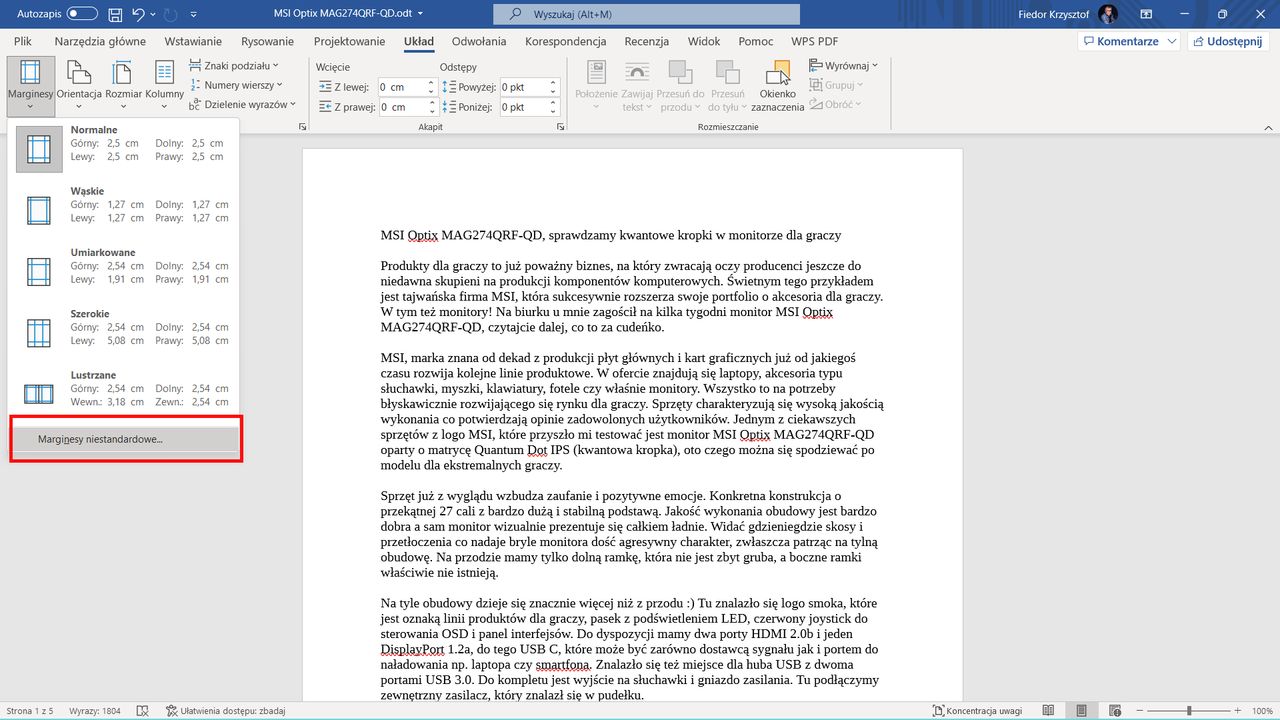
Task: Open the Okienko zaznaczenia pane
Action: tap(778, 85)
